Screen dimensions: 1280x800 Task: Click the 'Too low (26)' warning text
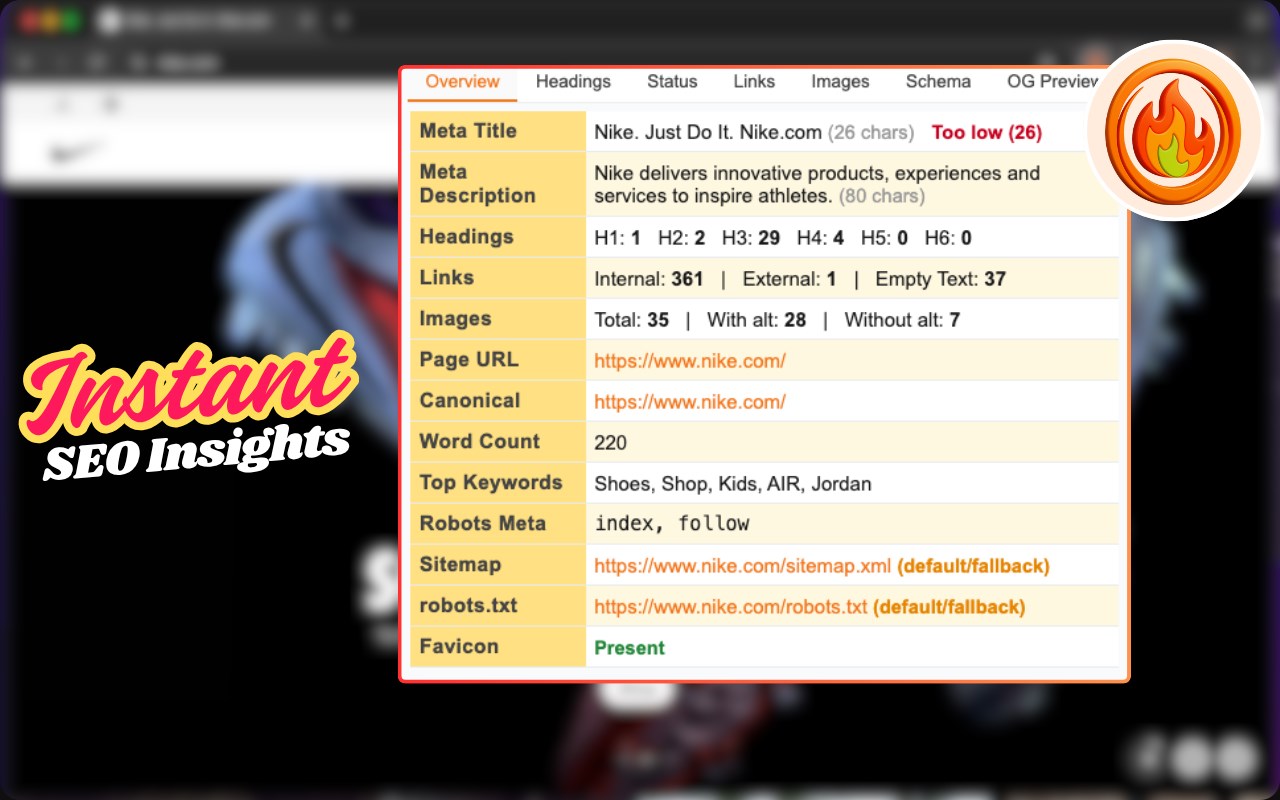coord(986,132)
